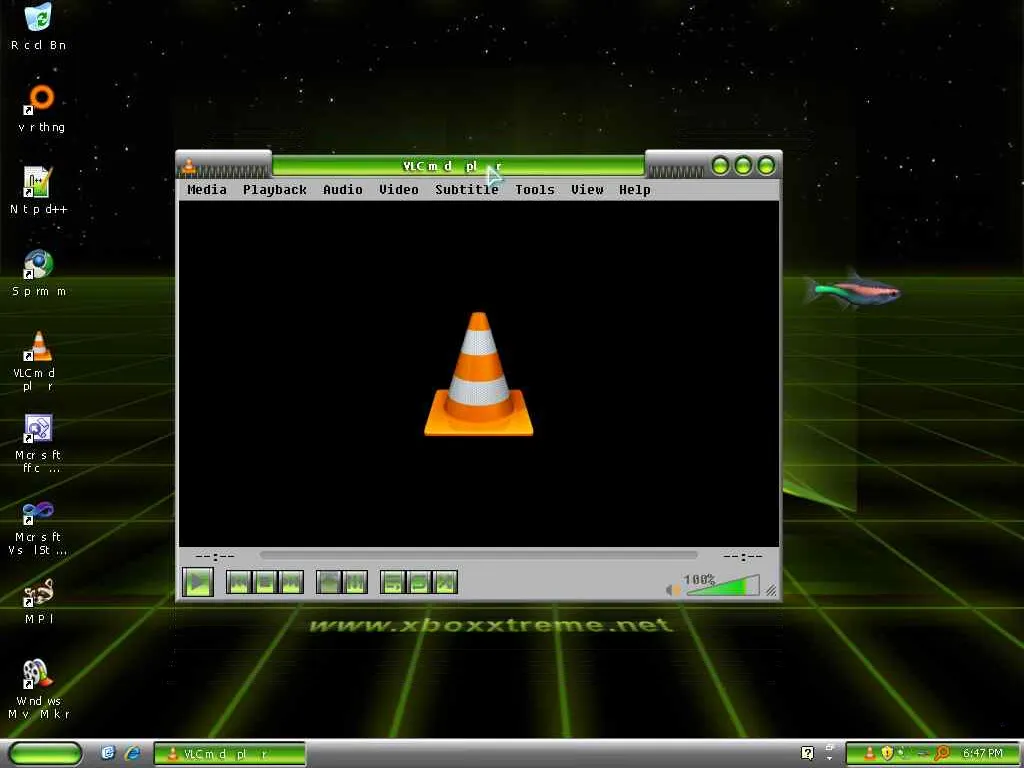Skip to next track in VLC
The height and width of the screenshot is (768, 1024).
[x=291, y=582]
